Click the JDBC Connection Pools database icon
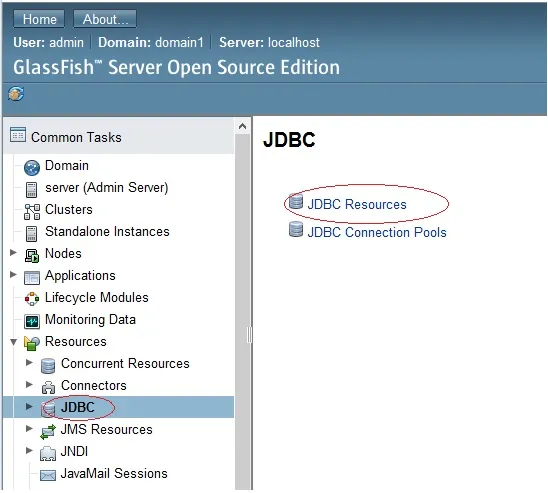The height and width of the screenshot is (493, 548). pyautogui.click(x=296, y=229)
